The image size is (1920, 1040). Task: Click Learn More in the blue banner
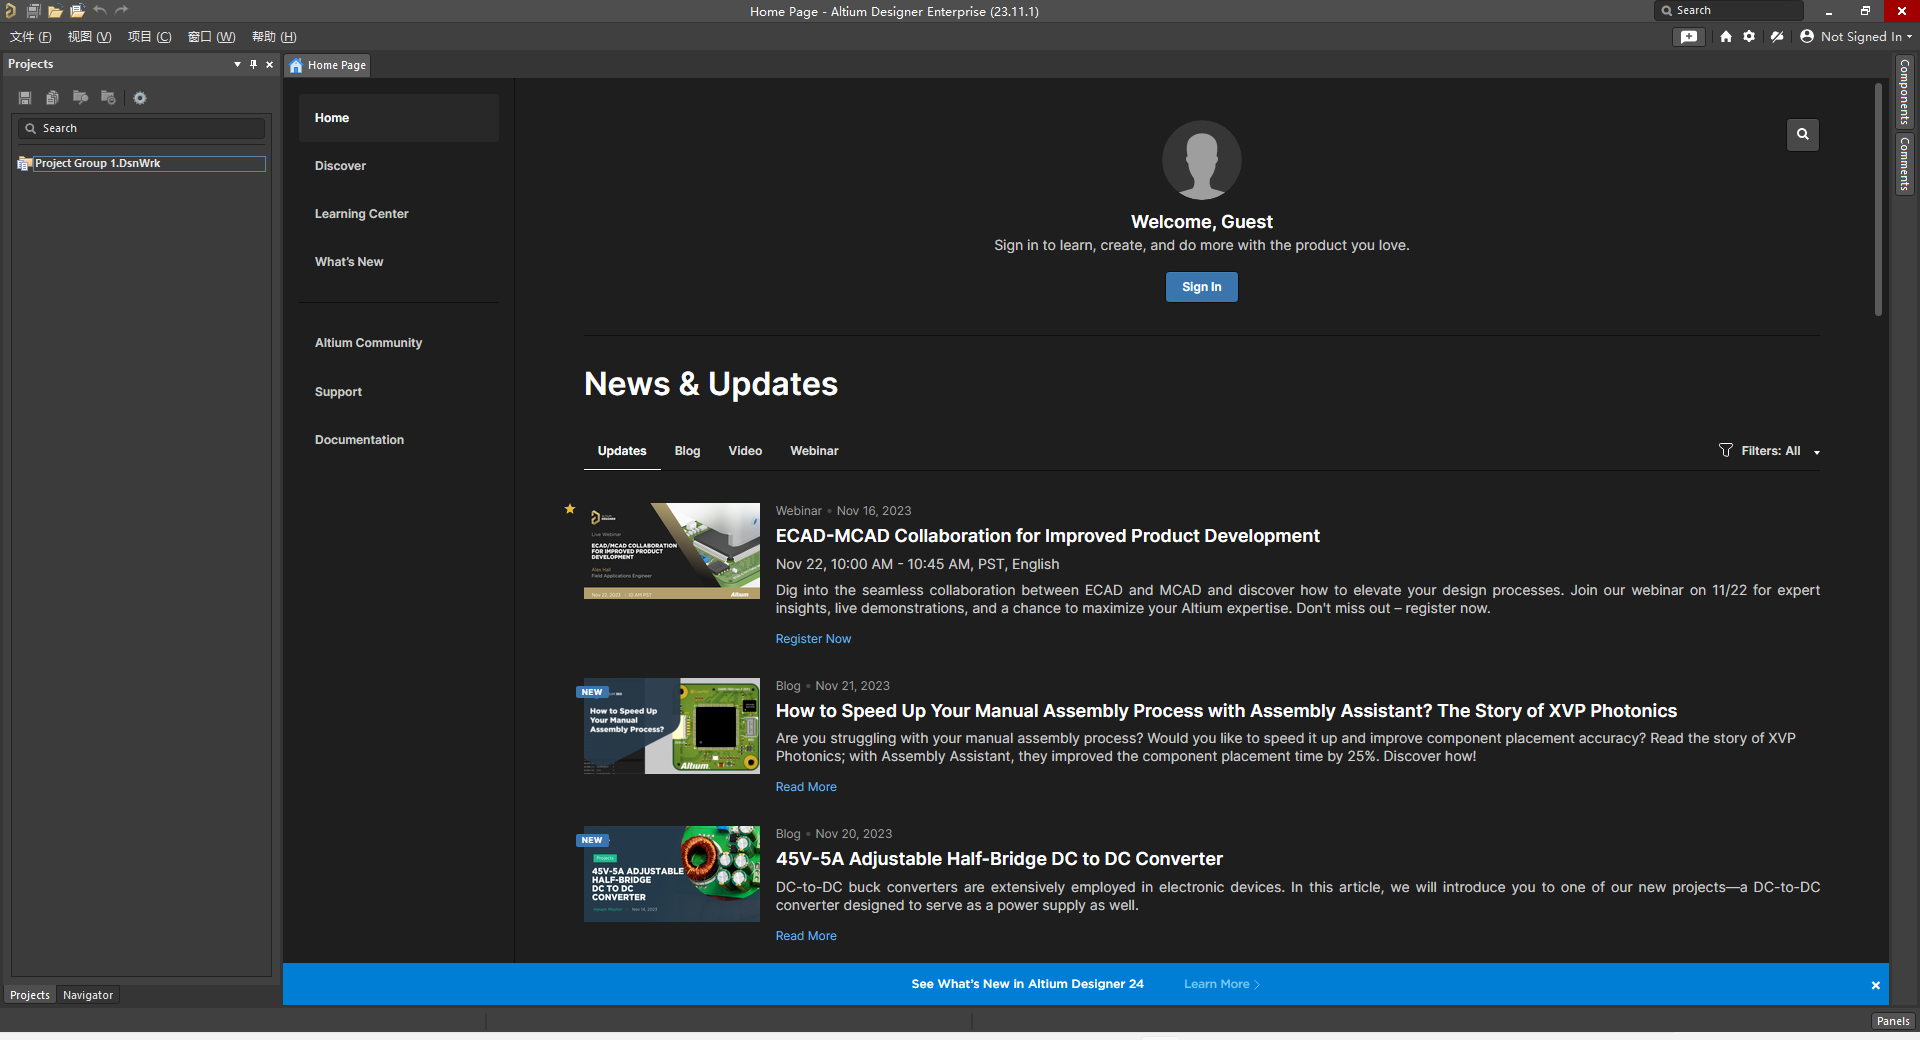1221,984
